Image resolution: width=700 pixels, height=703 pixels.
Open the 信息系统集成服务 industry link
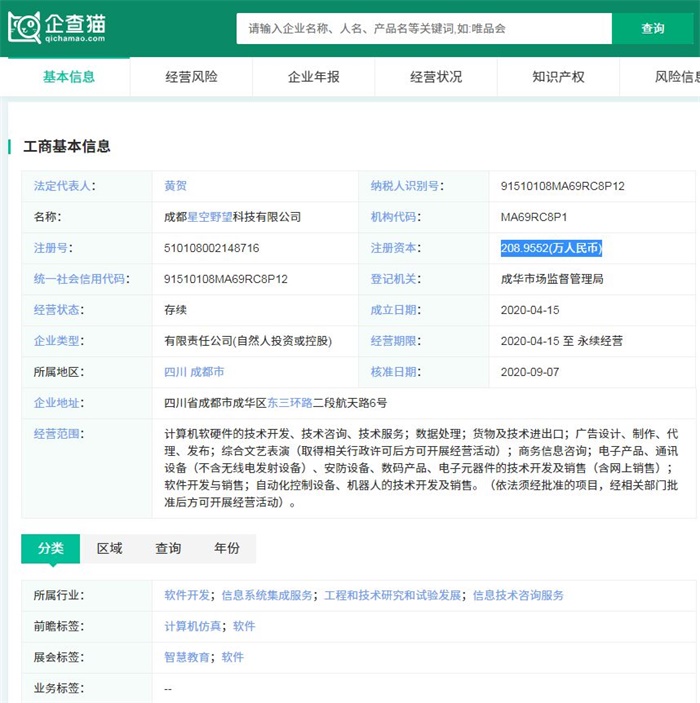[267, 595]
